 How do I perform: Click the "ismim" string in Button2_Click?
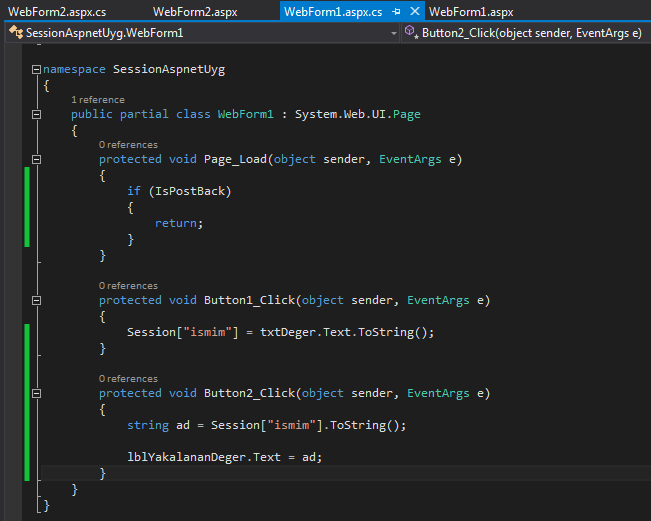[291, 425]
